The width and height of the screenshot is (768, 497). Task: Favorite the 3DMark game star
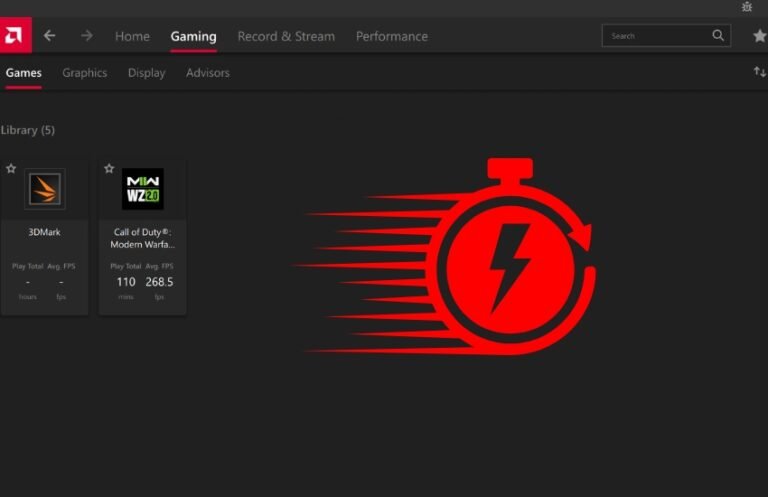click(11, 169)
